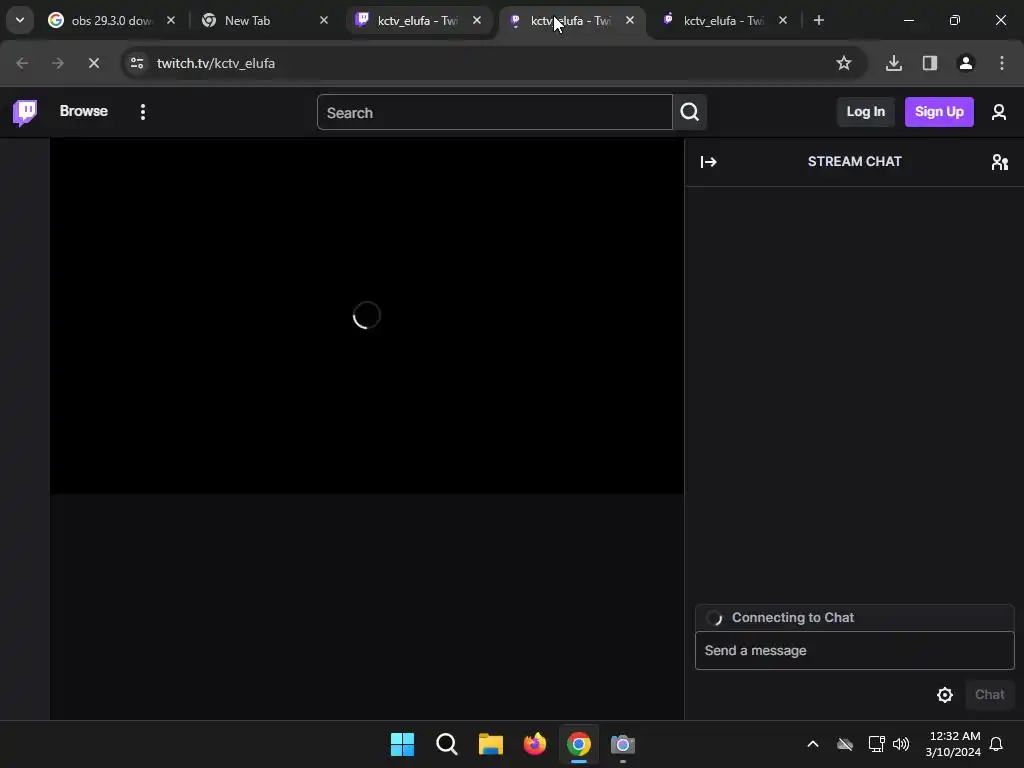Click the cloud sync tray icon

[845, 744]
